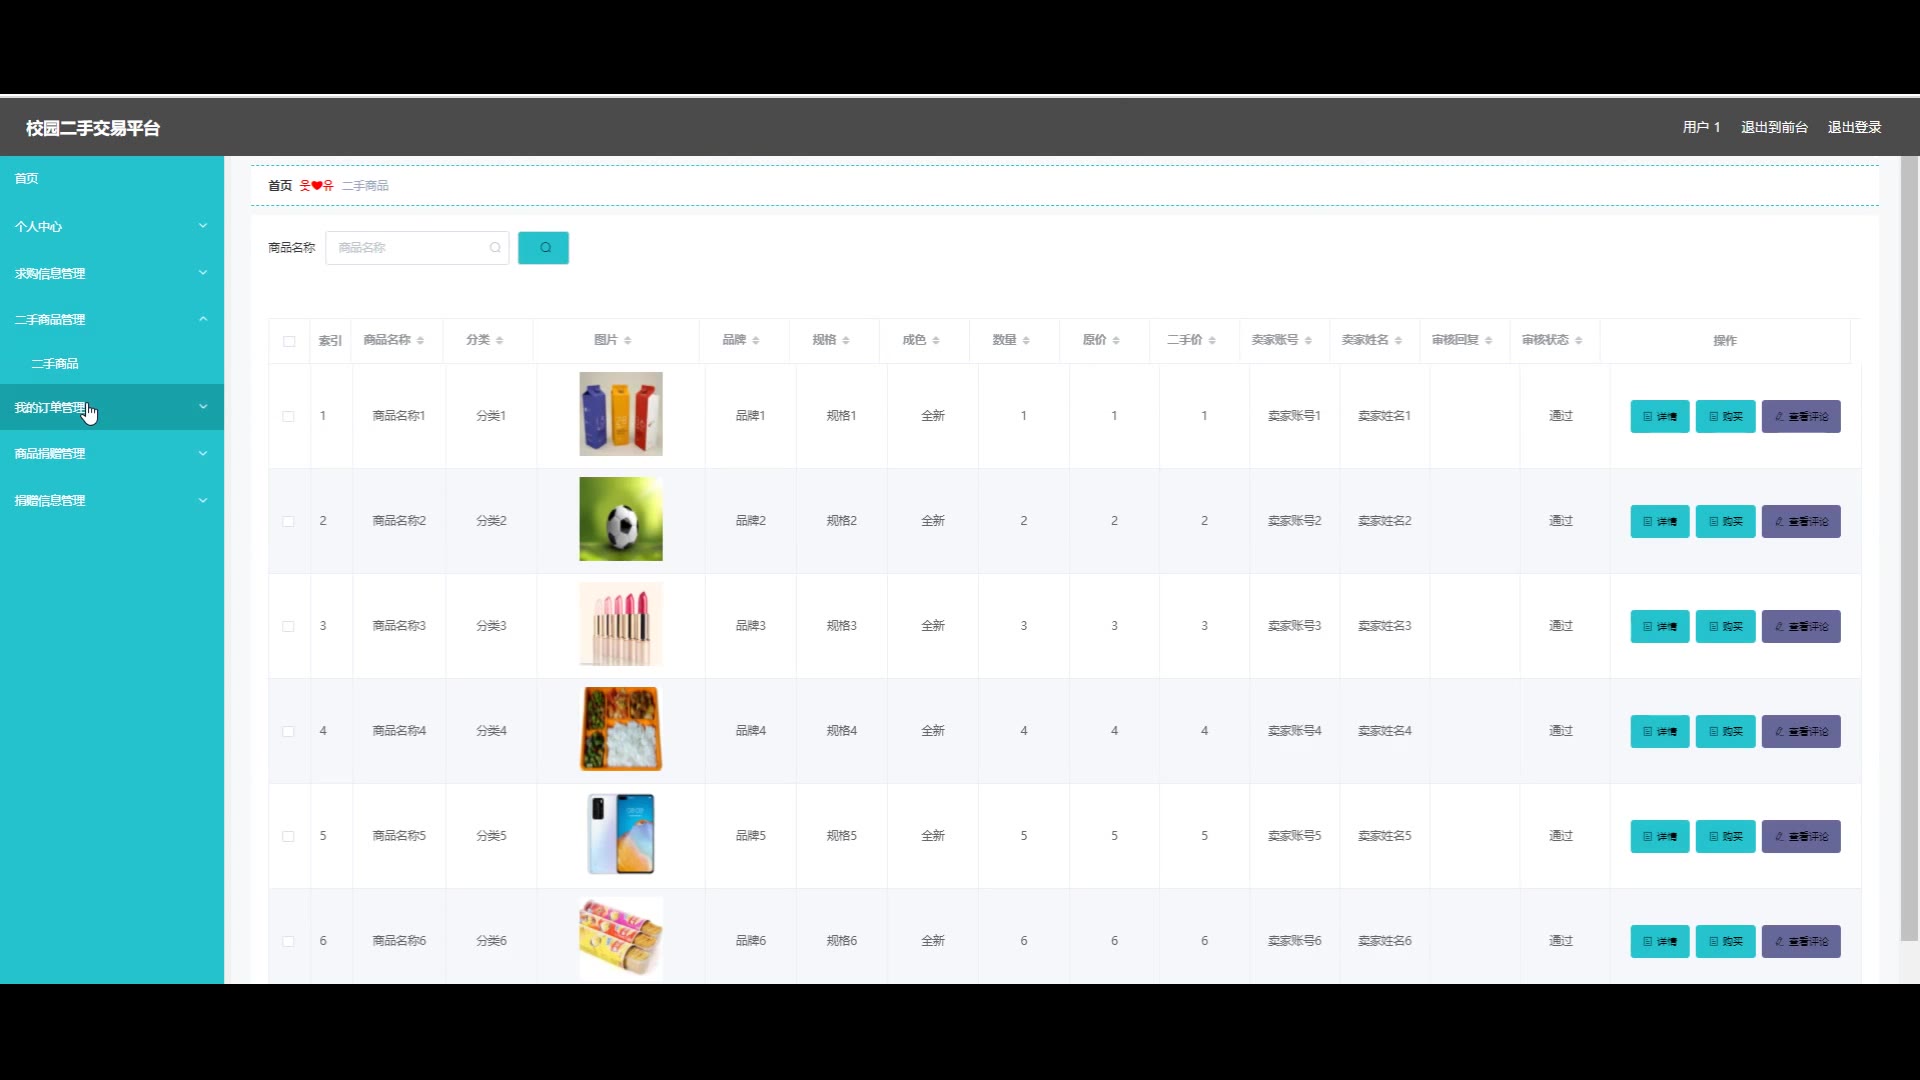Sort table by 原价 sort arrows

click(1115, 341)
